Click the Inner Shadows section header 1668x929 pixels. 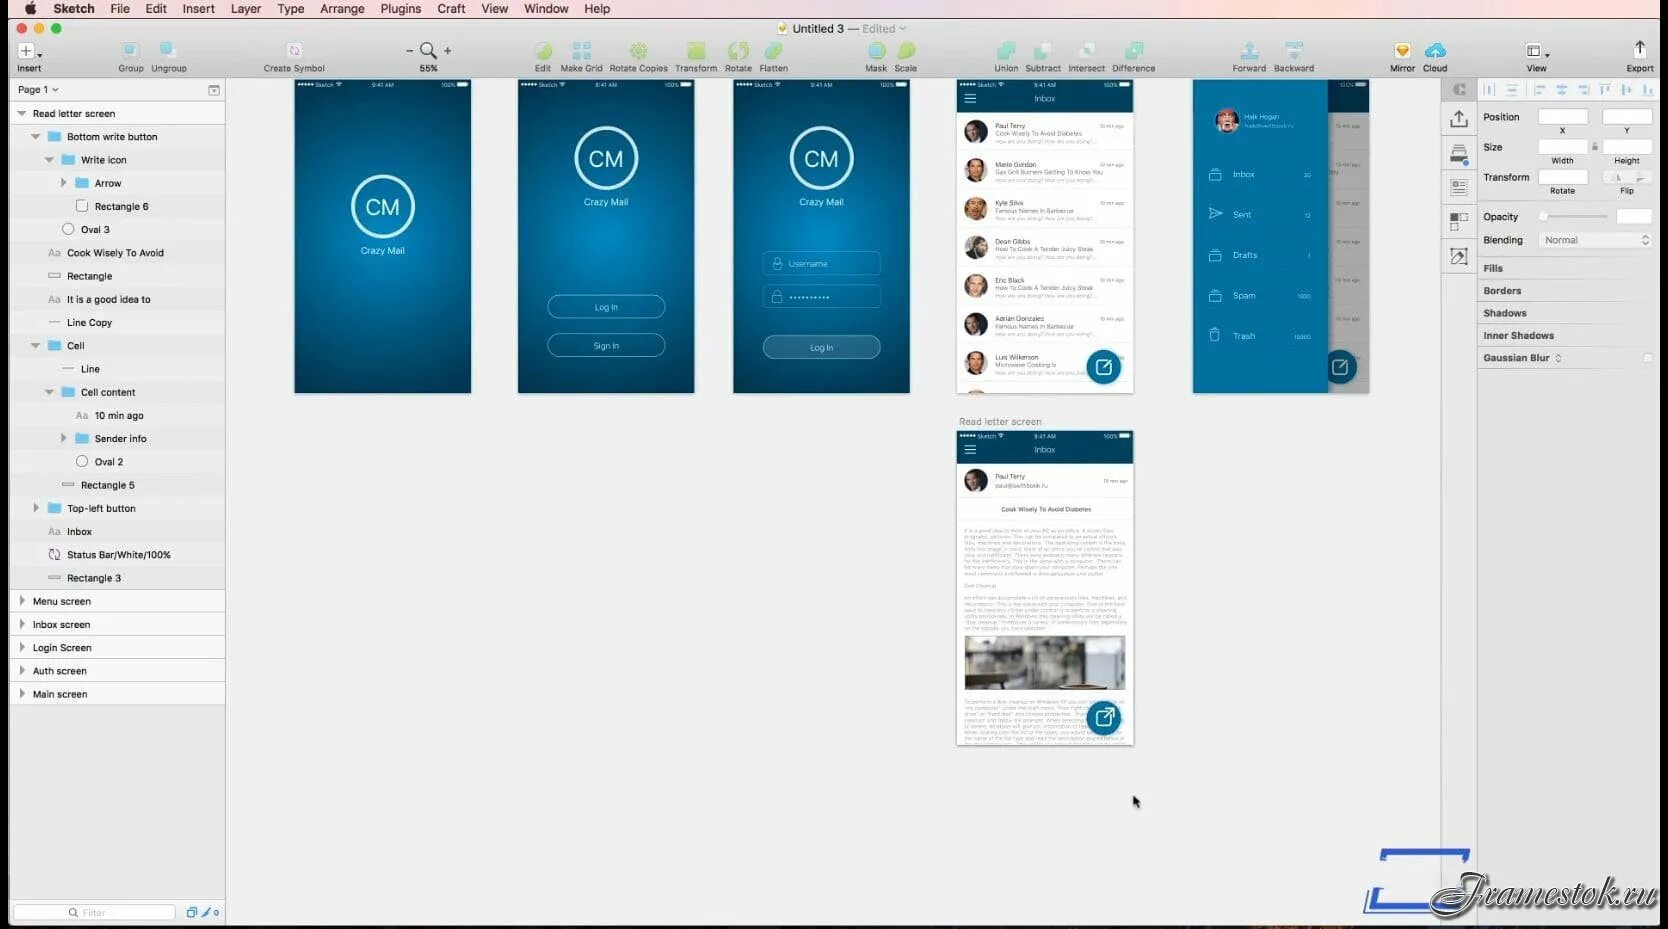[x=1518, y=336]
